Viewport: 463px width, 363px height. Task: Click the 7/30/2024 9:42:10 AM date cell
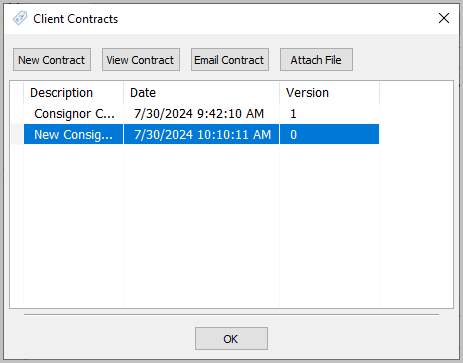pos(201,114)
